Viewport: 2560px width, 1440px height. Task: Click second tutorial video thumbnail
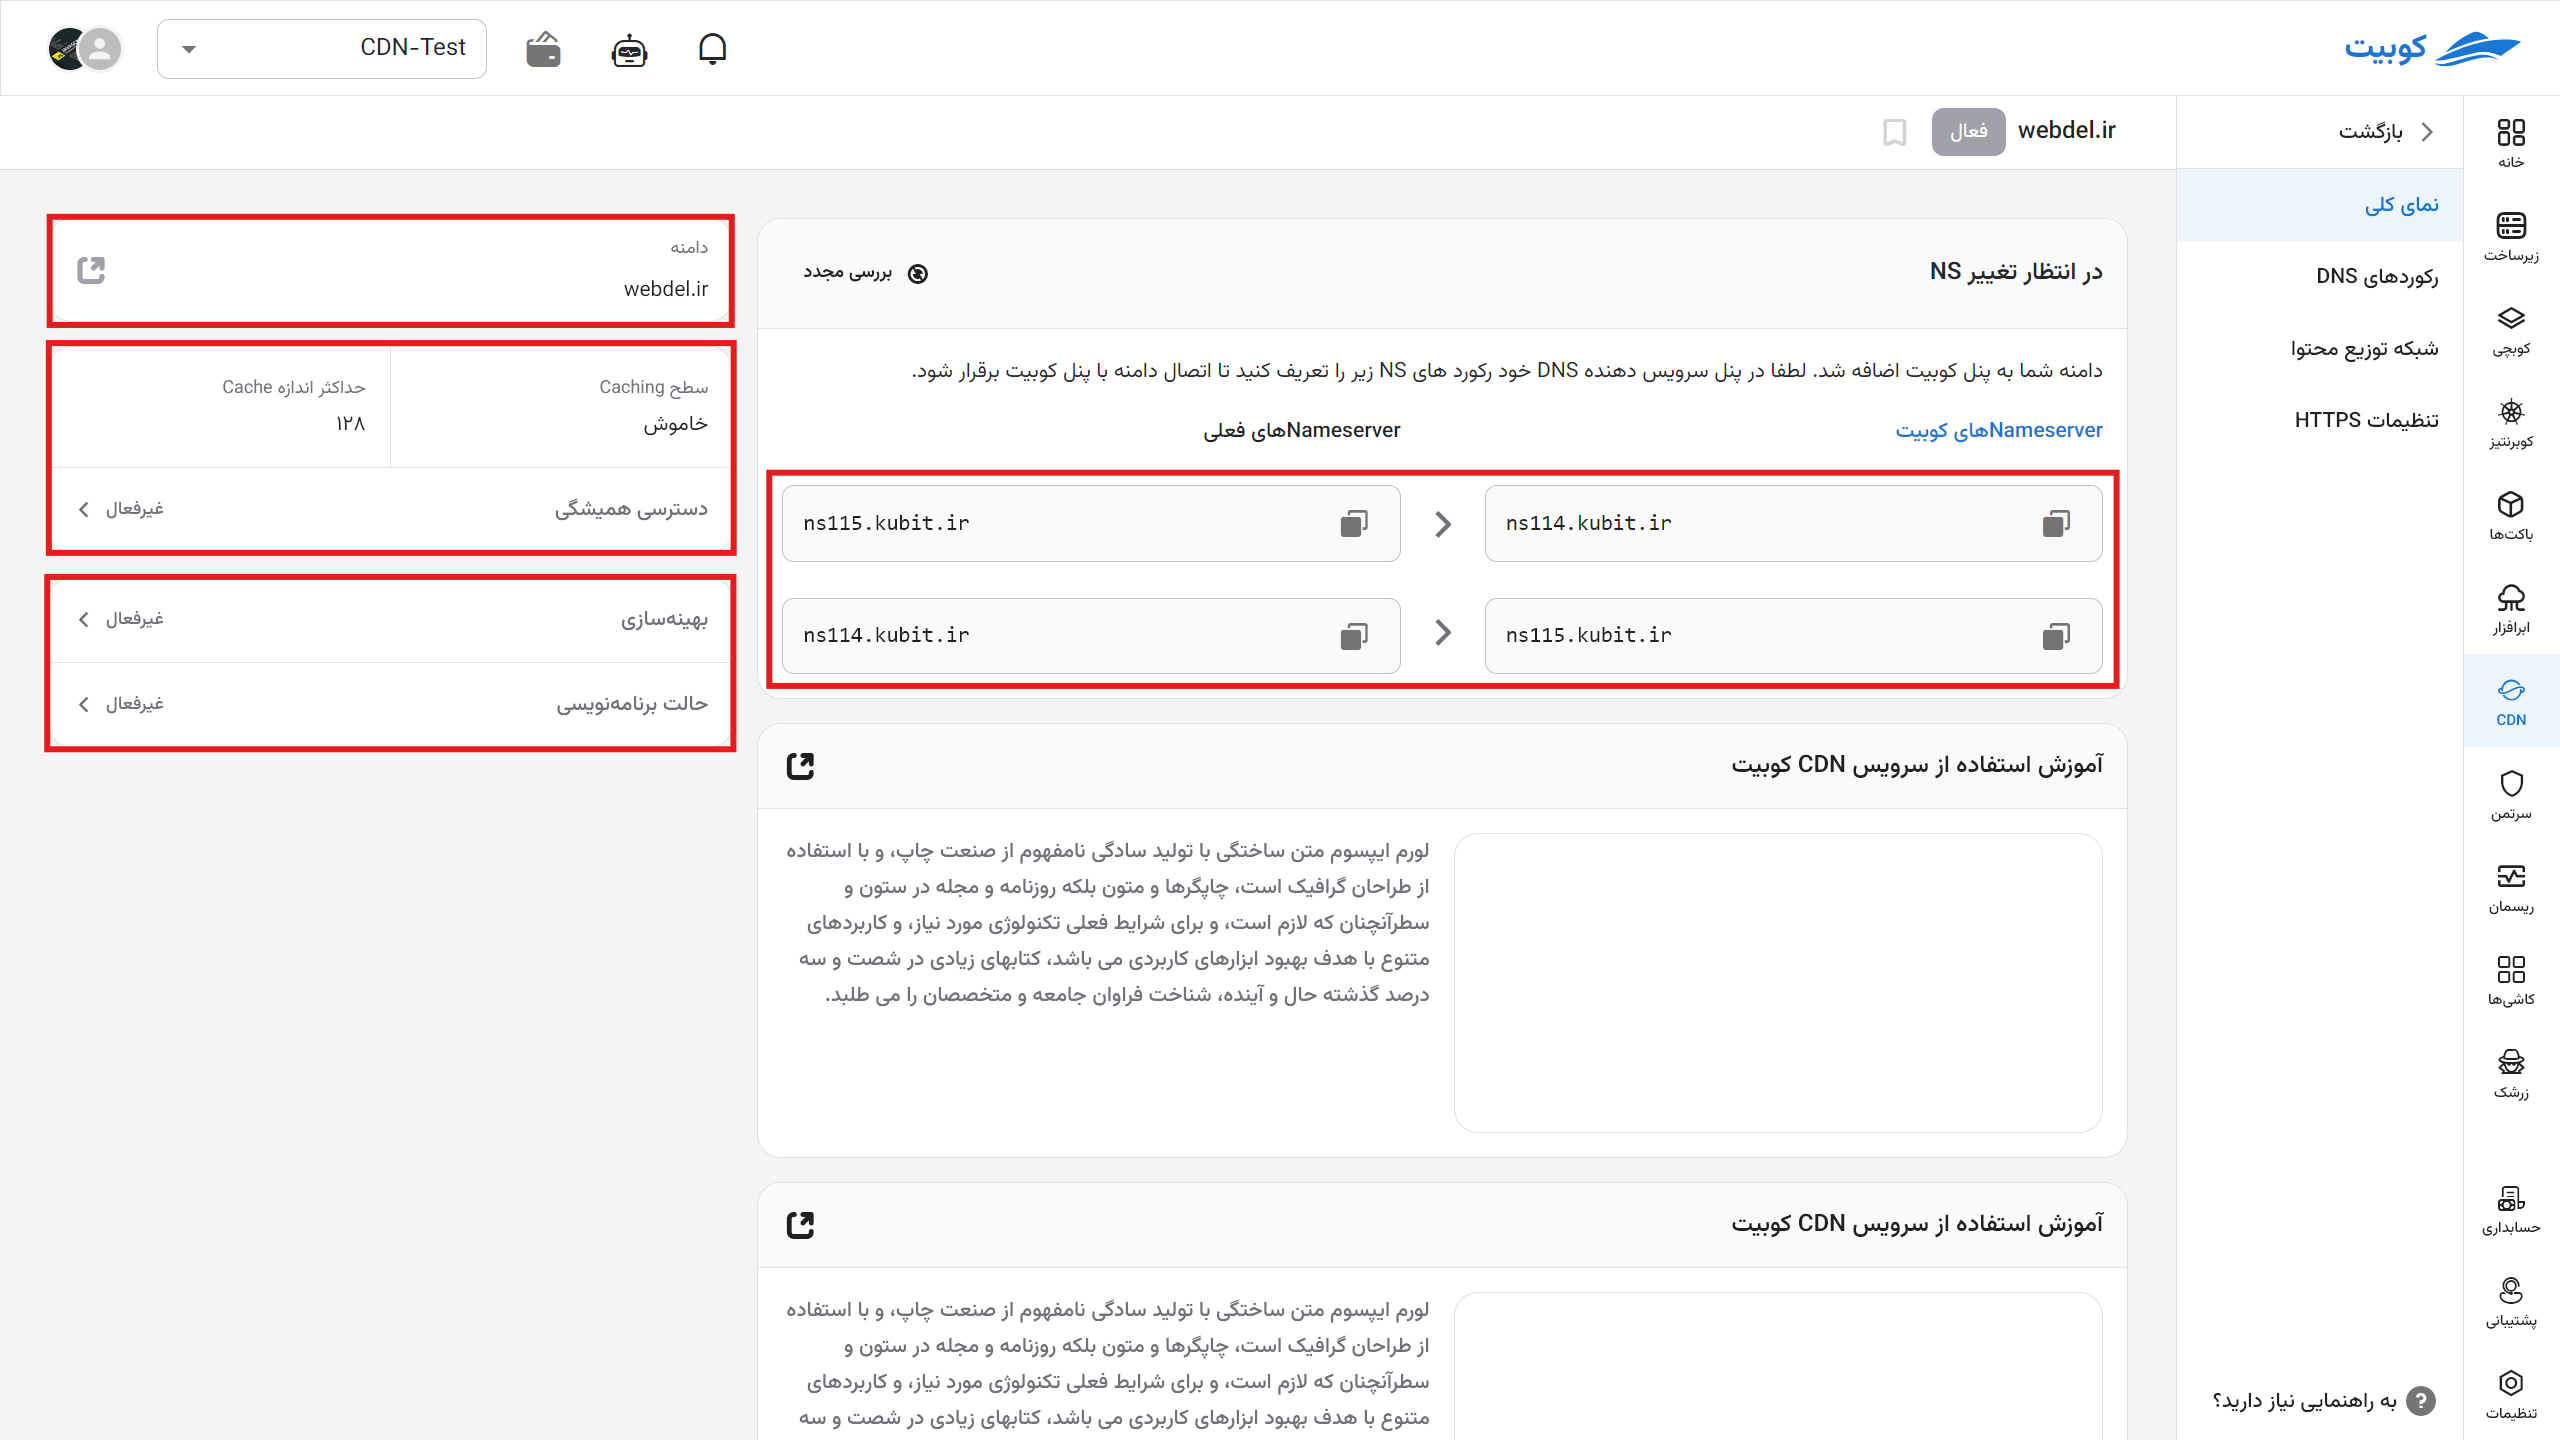[x=1778, y=1366]
